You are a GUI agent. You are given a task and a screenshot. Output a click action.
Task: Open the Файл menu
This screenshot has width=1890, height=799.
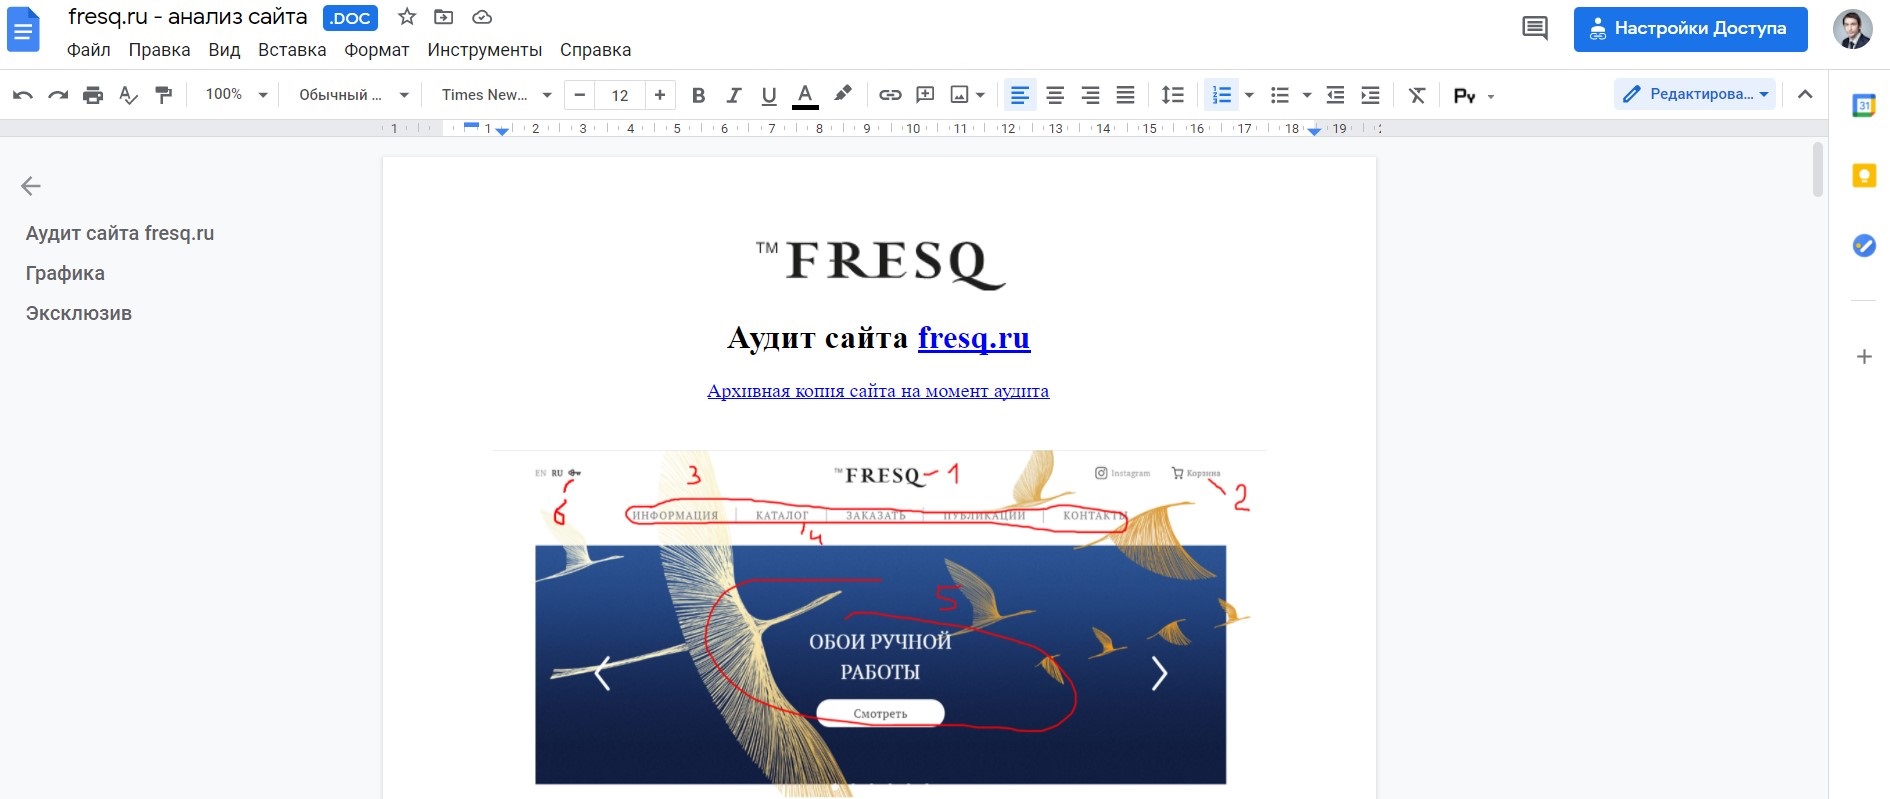88,50
